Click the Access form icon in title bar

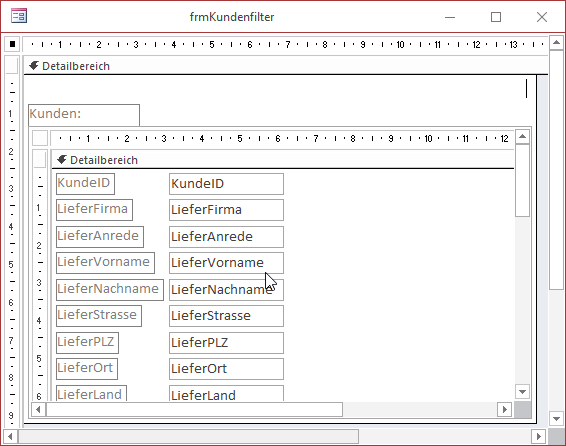pyautogui.click(x=19, y=16)
